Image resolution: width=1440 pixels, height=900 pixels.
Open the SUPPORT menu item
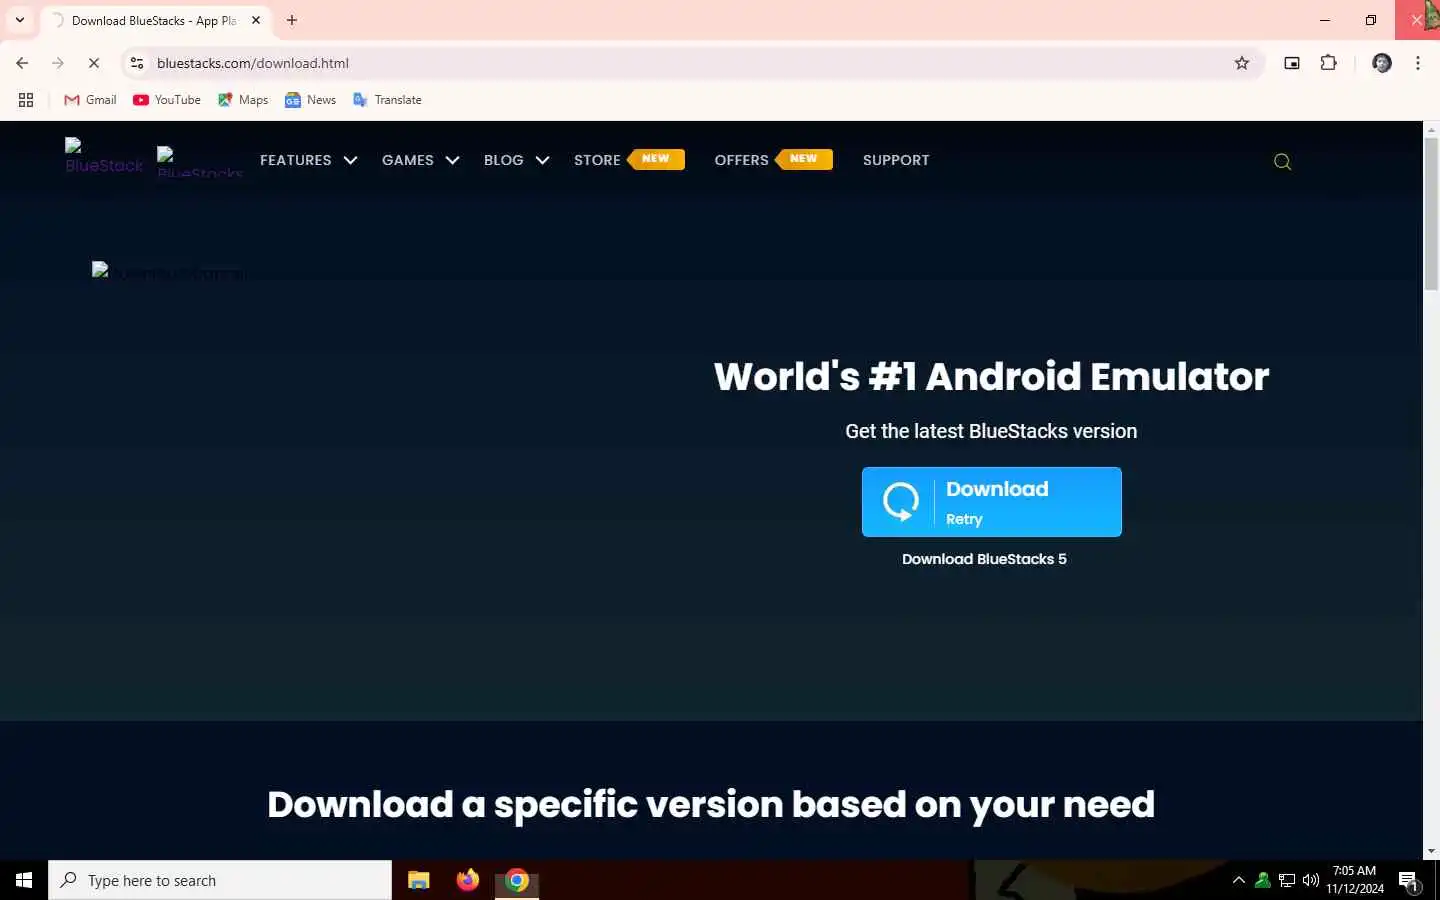click(896, 160)
